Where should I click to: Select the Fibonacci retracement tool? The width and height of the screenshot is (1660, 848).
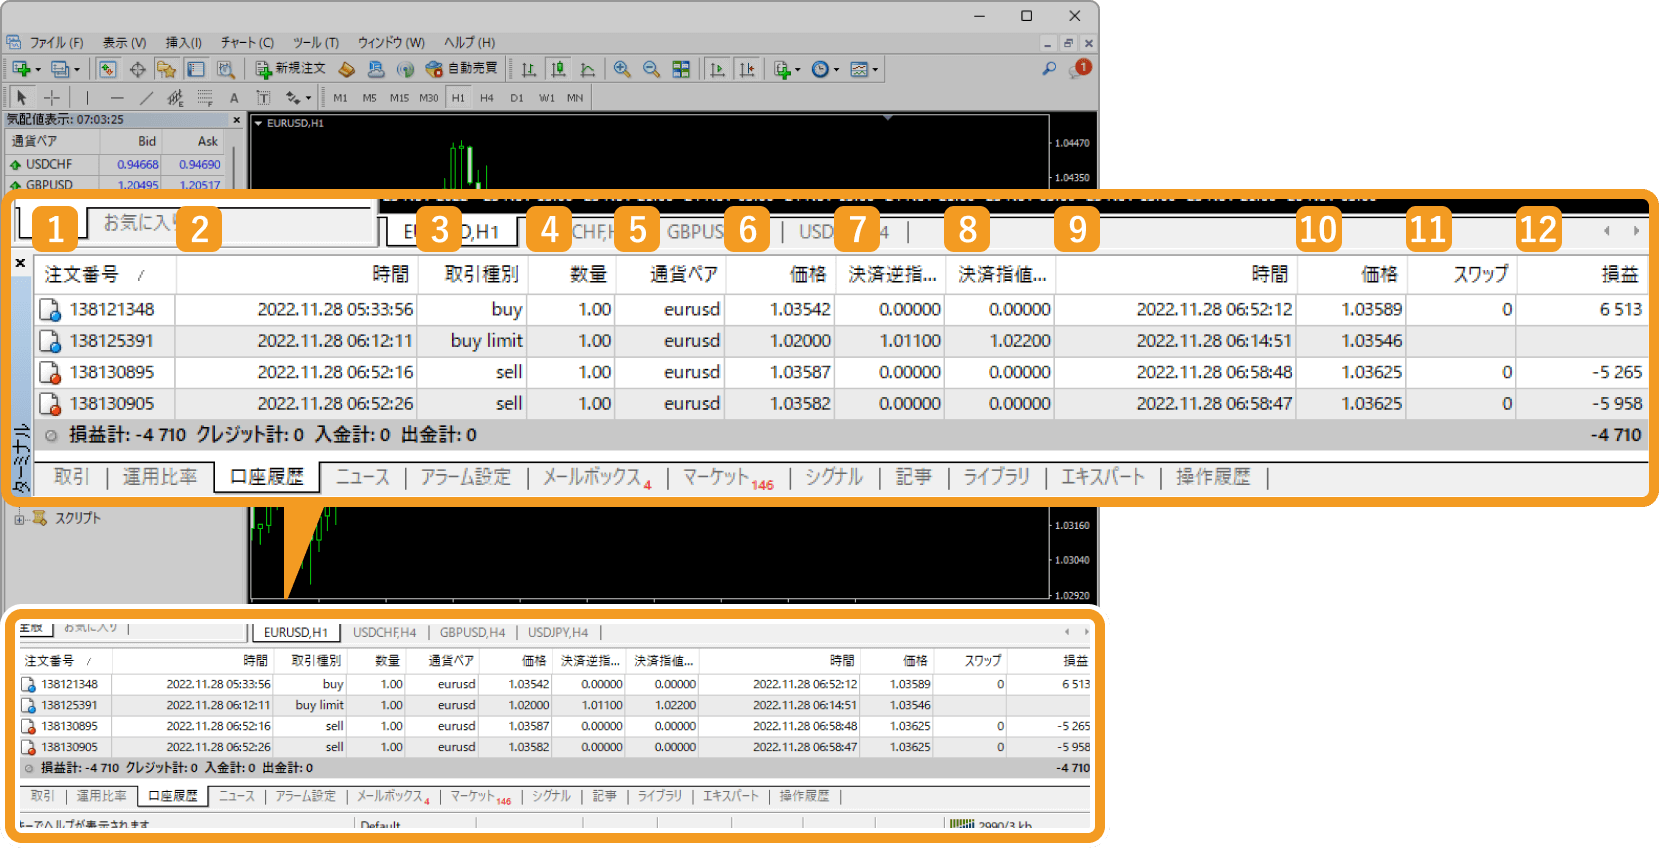coord(205,97)
